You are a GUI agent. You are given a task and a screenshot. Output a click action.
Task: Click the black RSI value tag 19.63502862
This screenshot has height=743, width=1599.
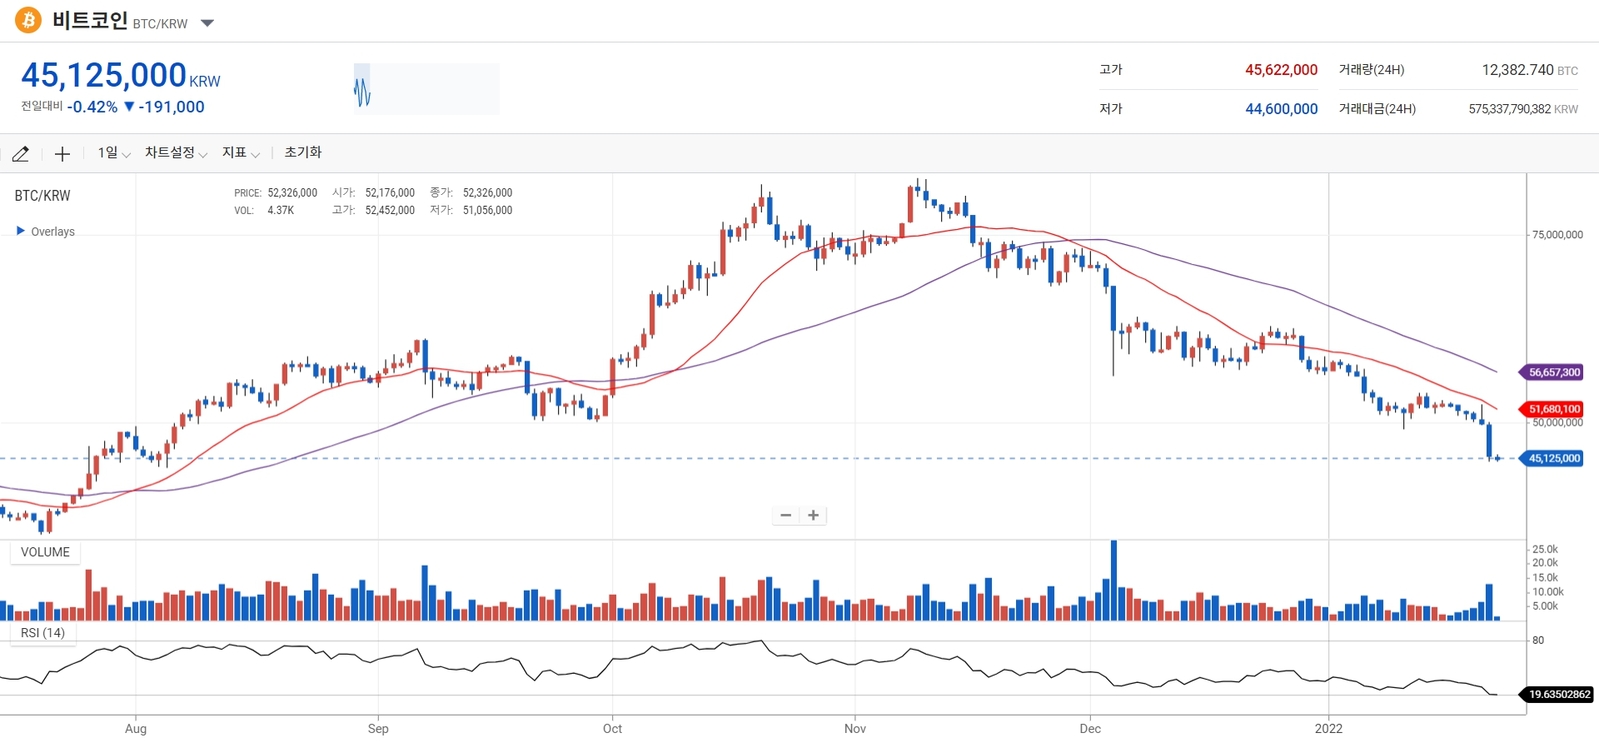1558,694
